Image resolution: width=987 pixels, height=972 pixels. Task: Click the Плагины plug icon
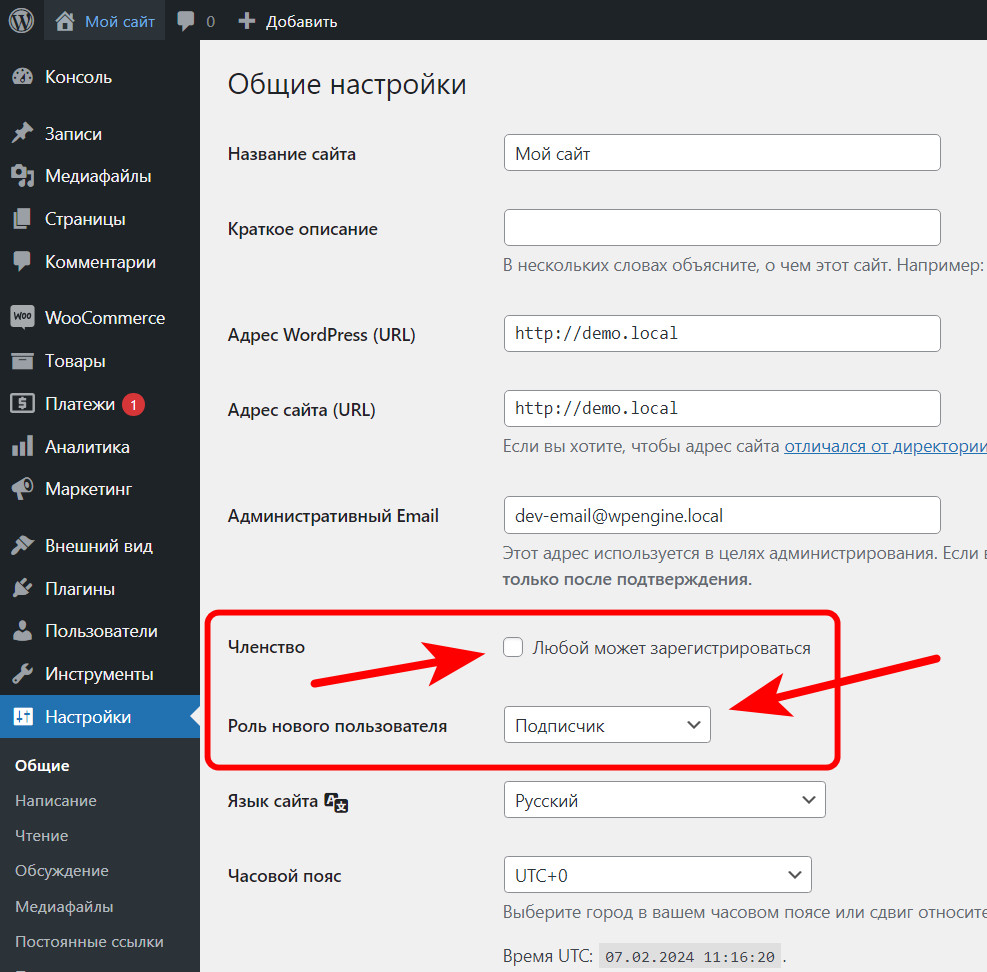(23, 588)
